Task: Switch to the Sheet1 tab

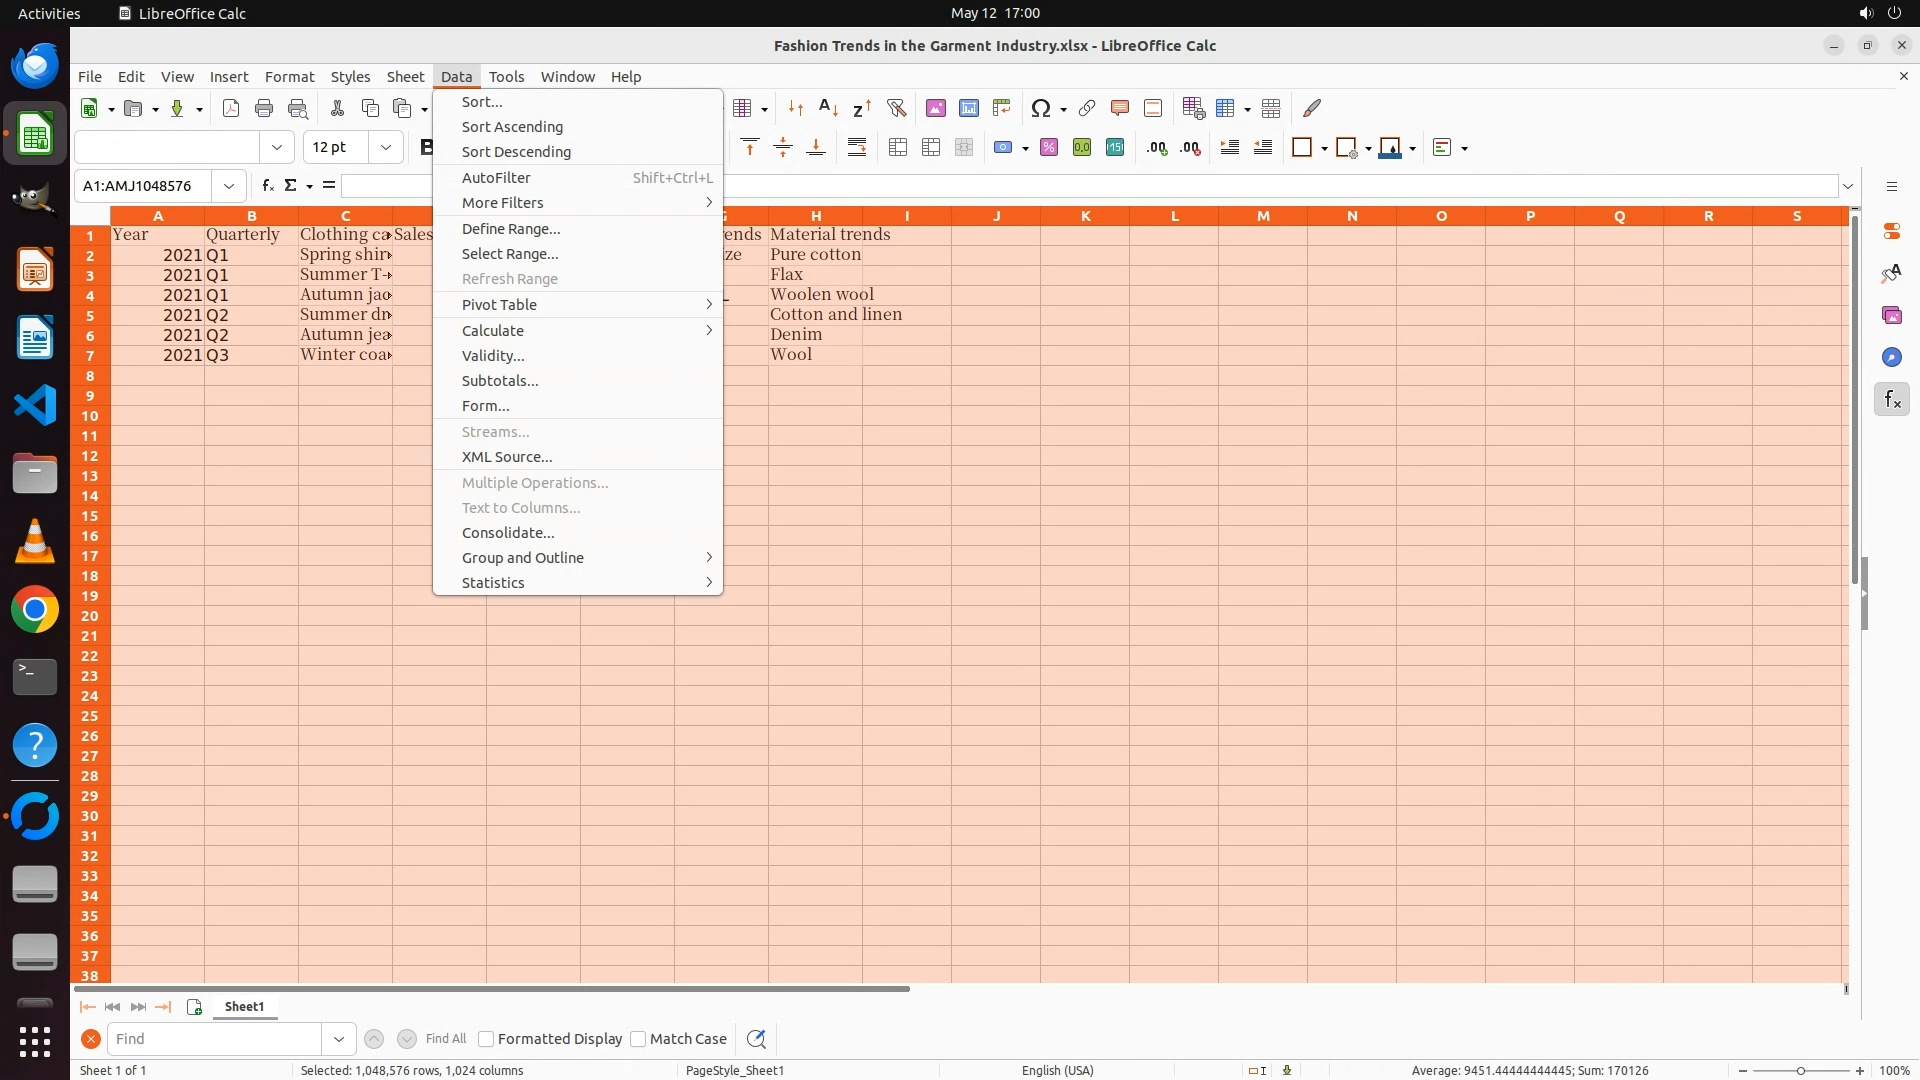Action: 244,1007
